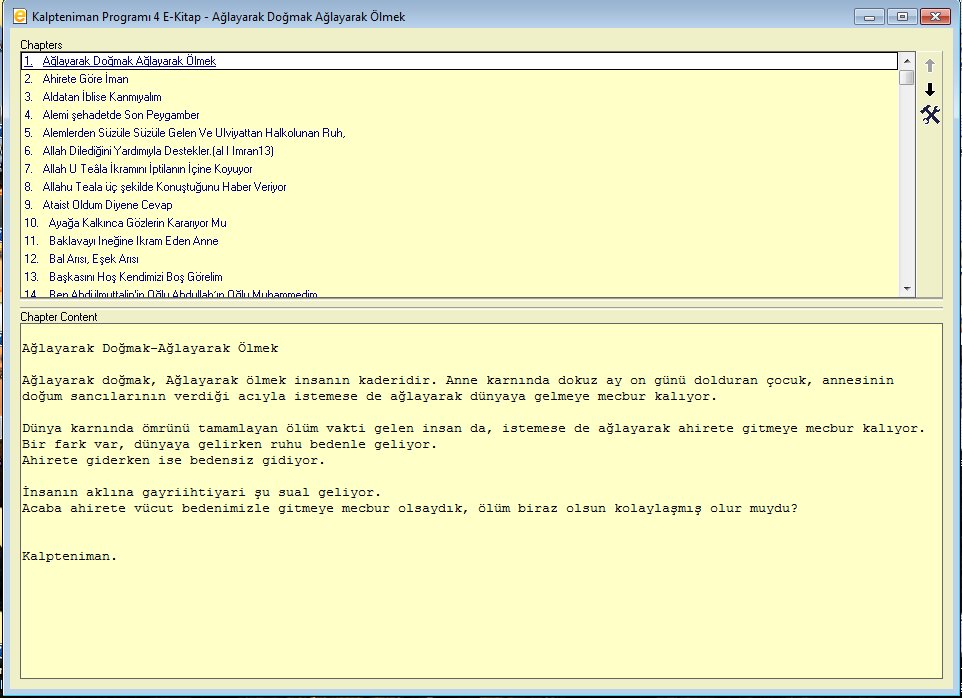Select chapter Allahu Teala üç şekilde Konuştuğunu
The height and width of the screenshot is (698, 962).
coord(164,187)
